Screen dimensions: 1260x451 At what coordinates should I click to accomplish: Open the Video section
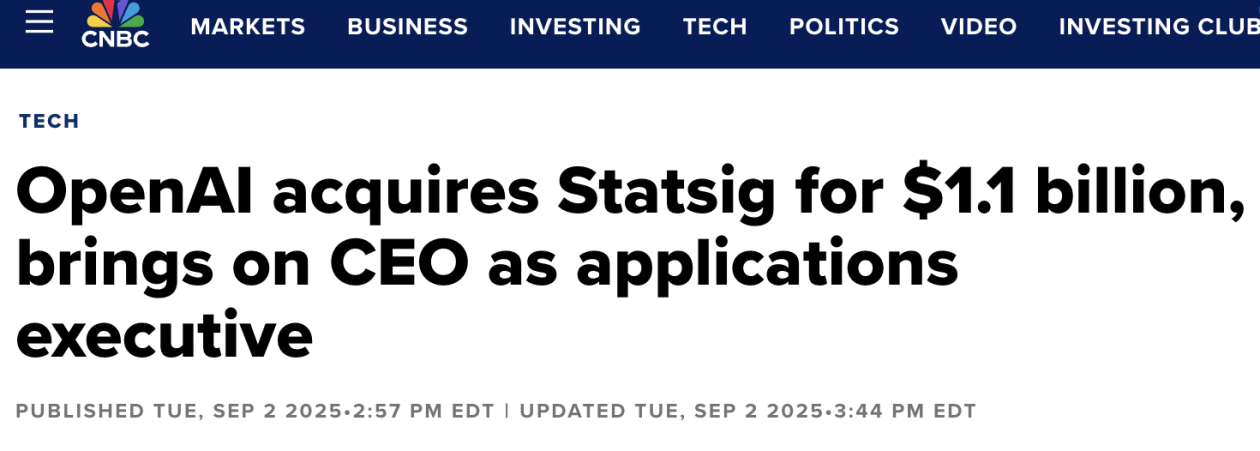tap(979, 27)
